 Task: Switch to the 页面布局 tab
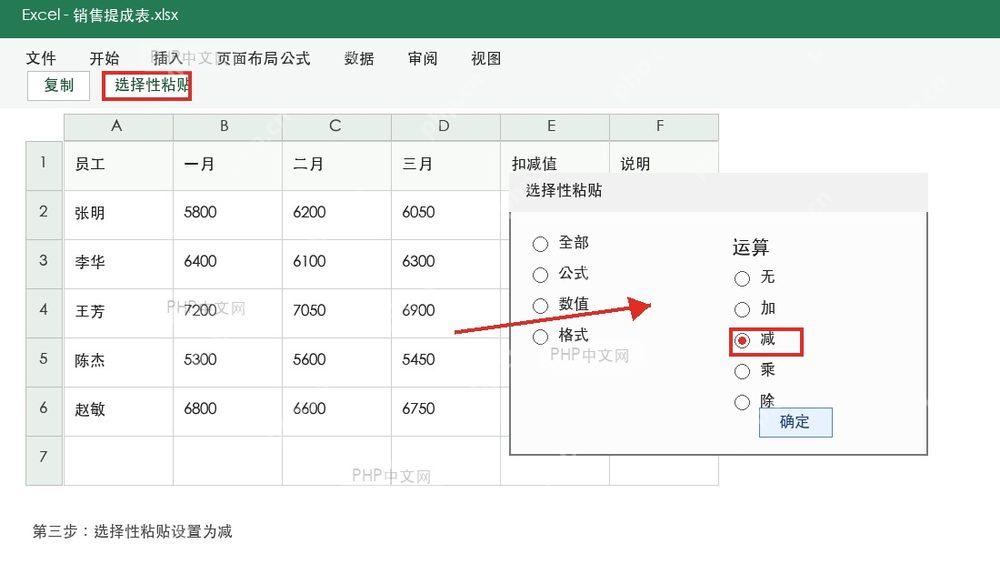click(247, 59)
